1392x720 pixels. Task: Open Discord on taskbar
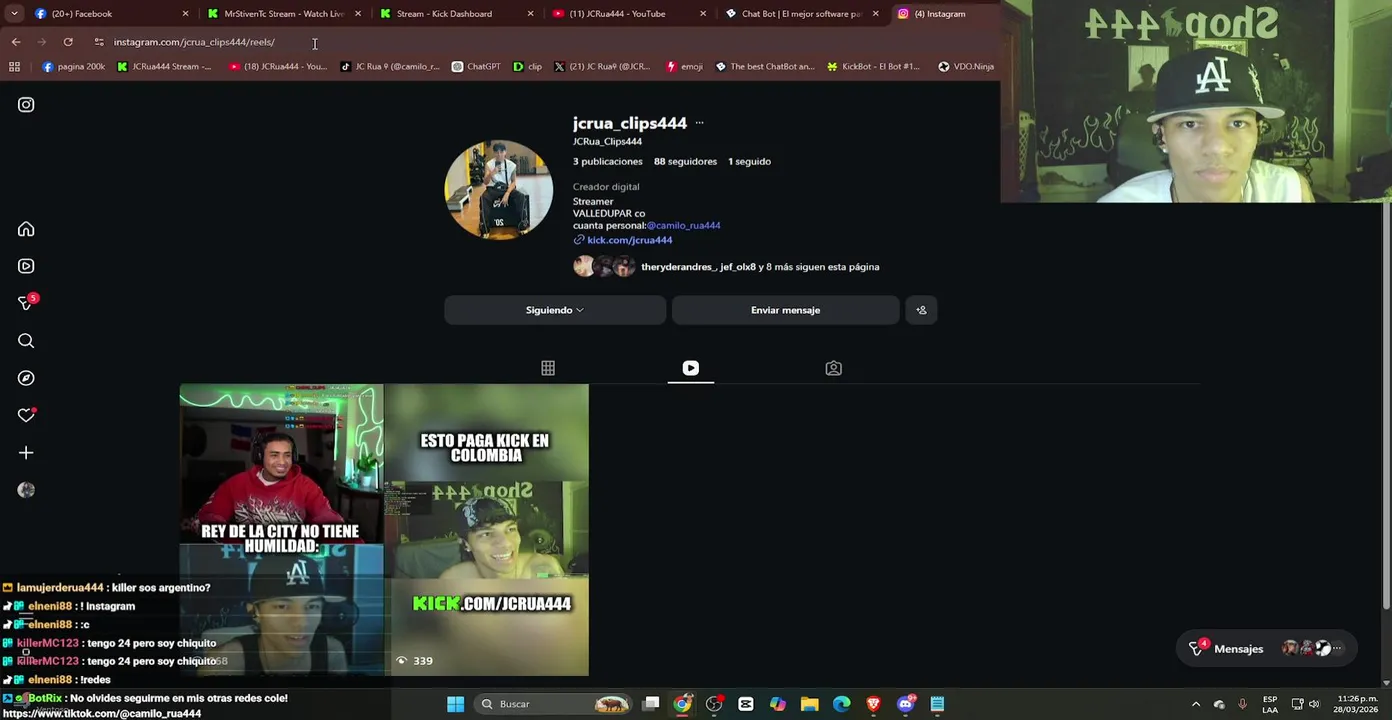coord(906,704)
